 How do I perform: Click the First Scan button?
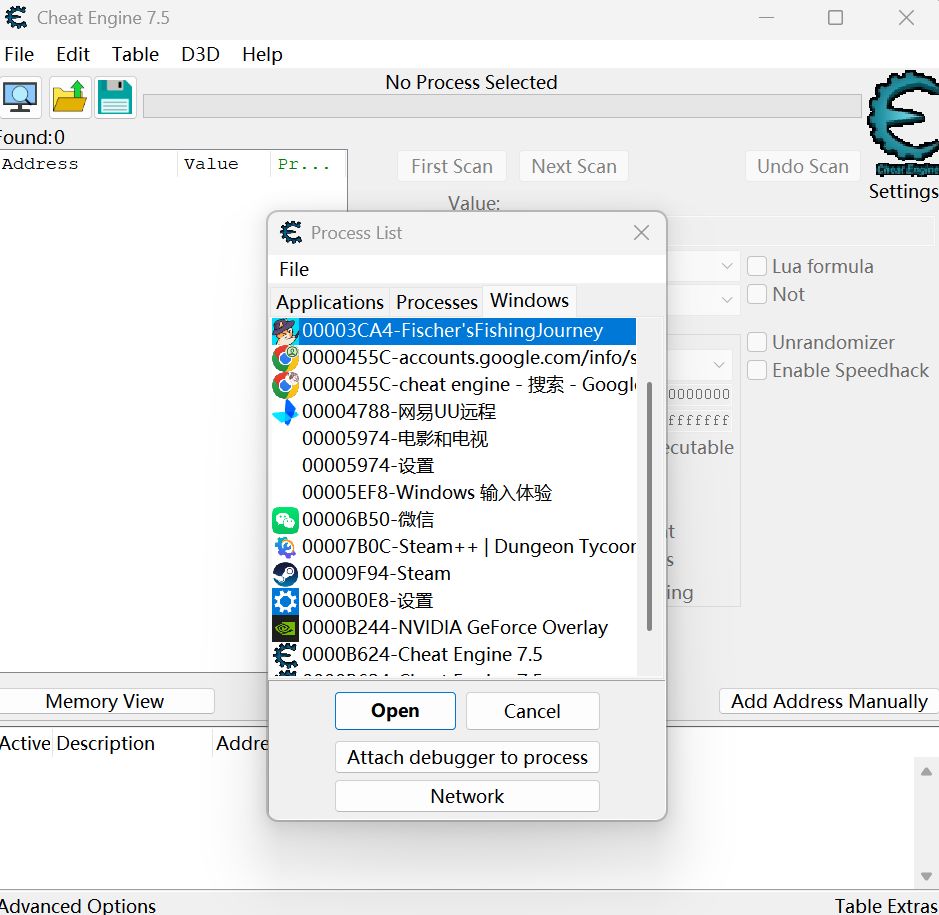452,166
